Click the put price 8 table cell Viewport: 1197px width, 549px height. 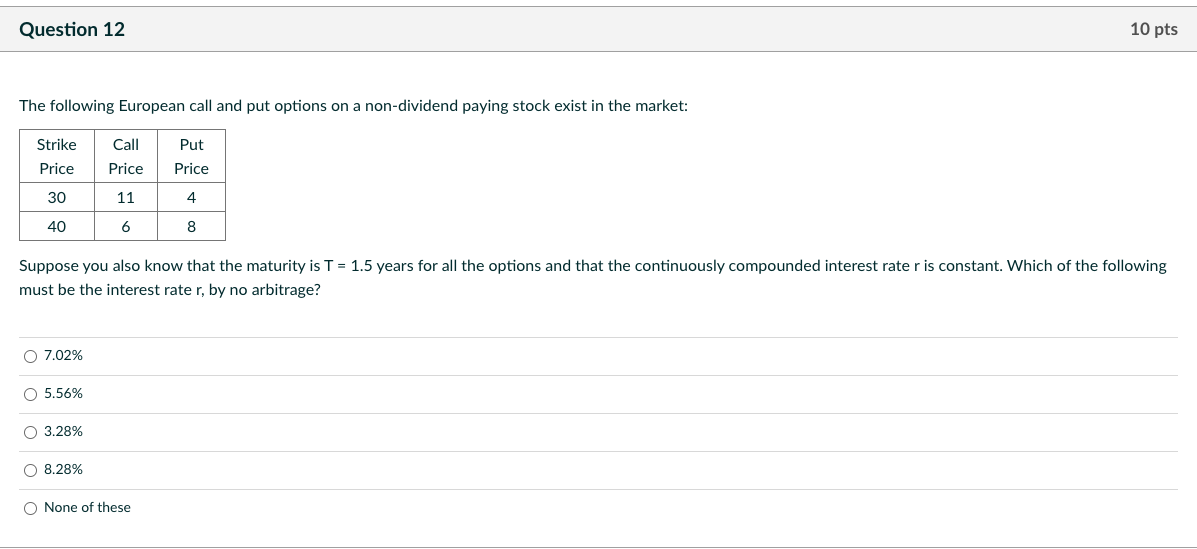(191, 227)
